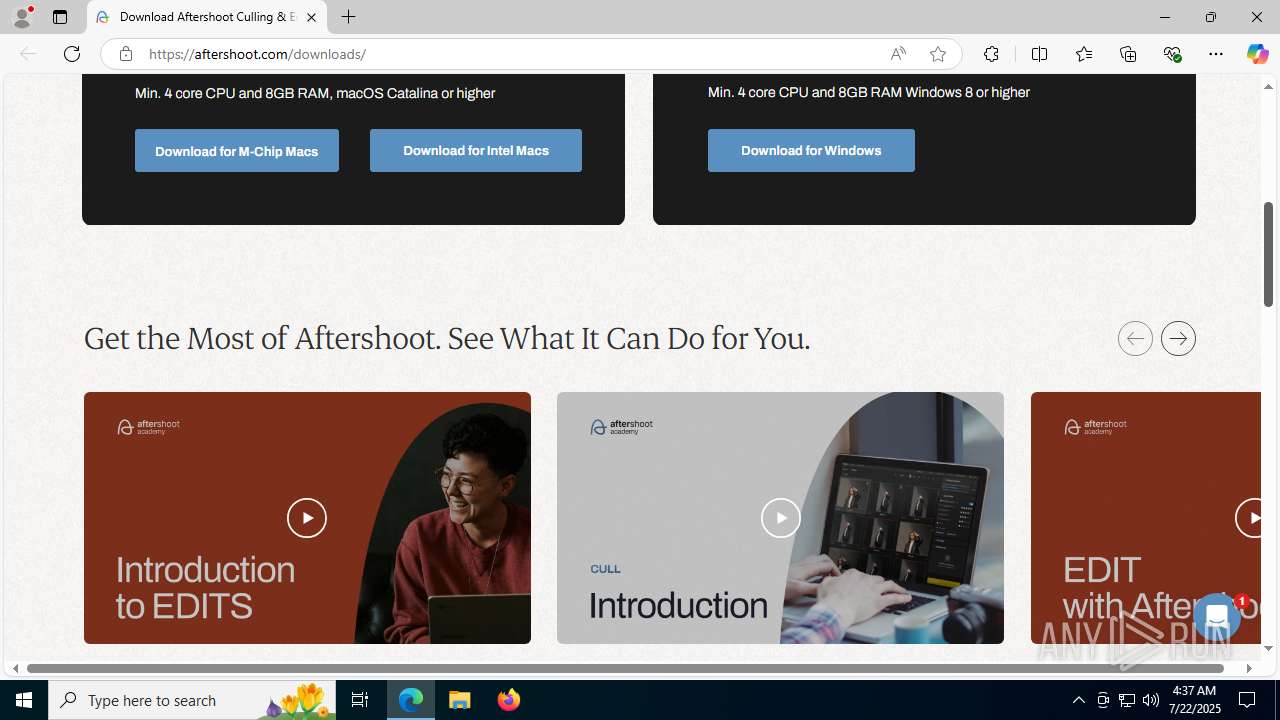
Task: Launch Firefox from taskbar
Action: pyautogui.click(x=508, y=700)
